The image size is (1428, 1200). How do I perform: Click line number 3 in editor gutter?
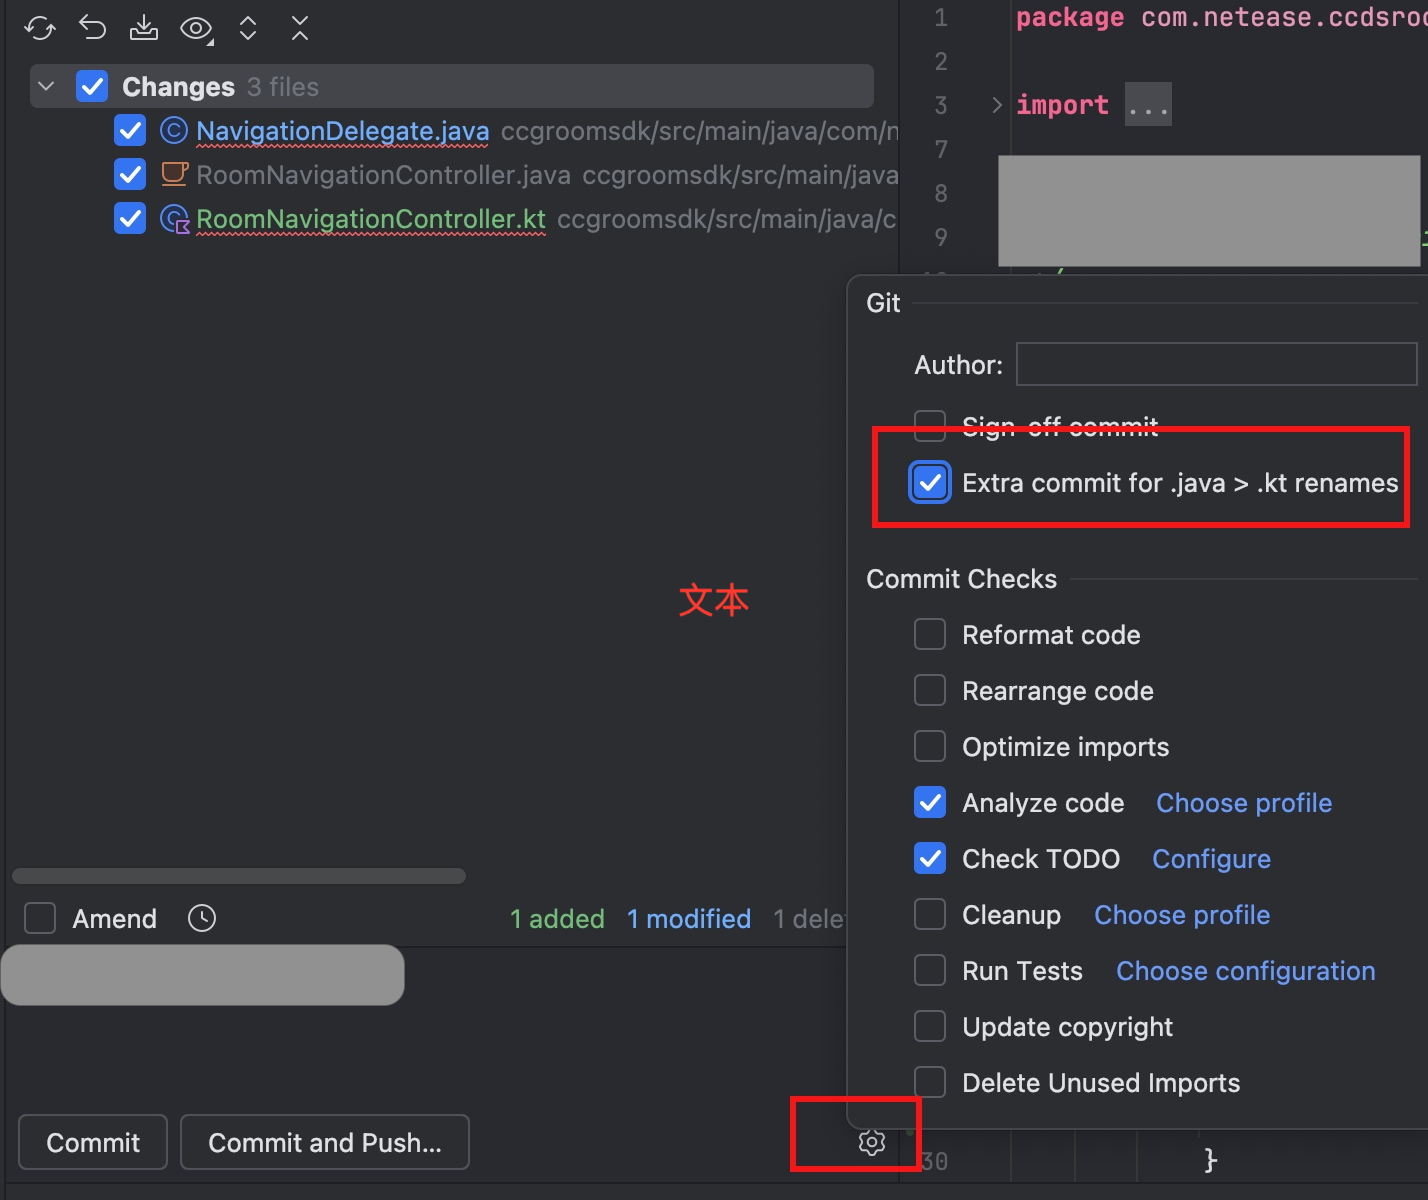tap(940, 105)
